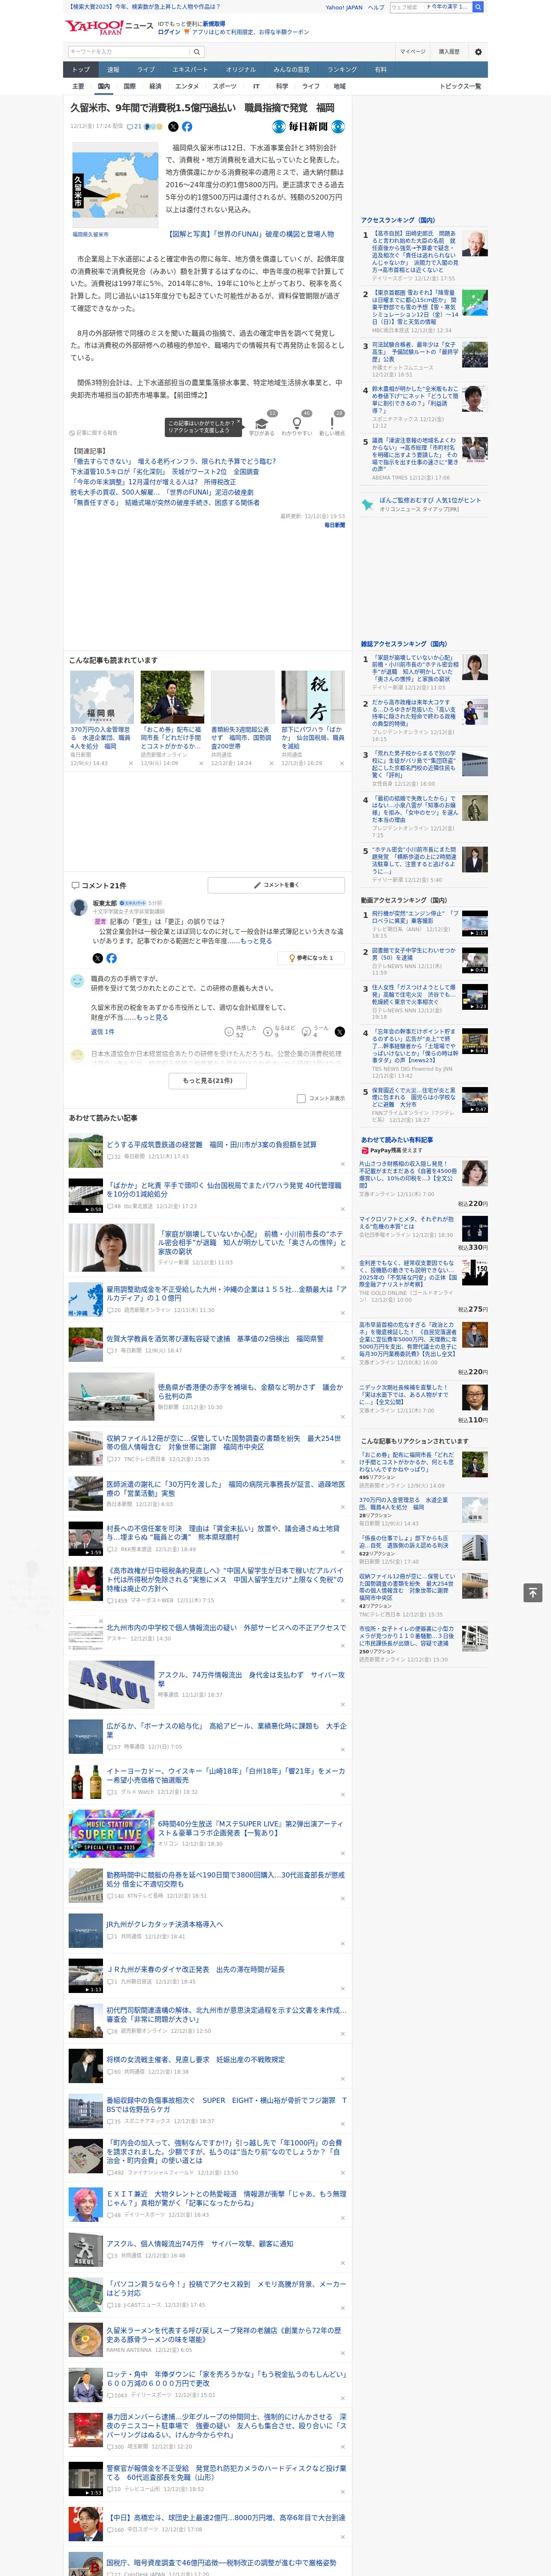The image size is (551, 2576).
Task: Click the blue search button at top right
Action: pos(478,7)
